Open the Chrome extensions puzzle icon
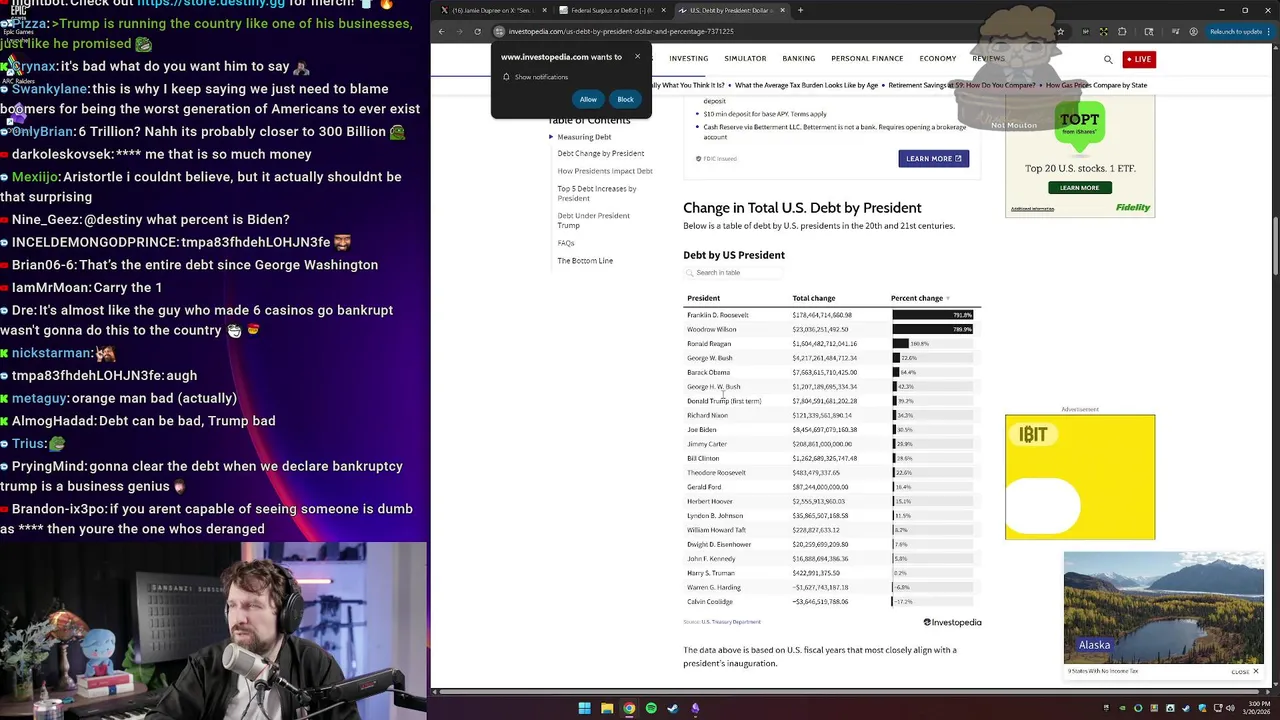1280x720 pixels. [1122, 31]
